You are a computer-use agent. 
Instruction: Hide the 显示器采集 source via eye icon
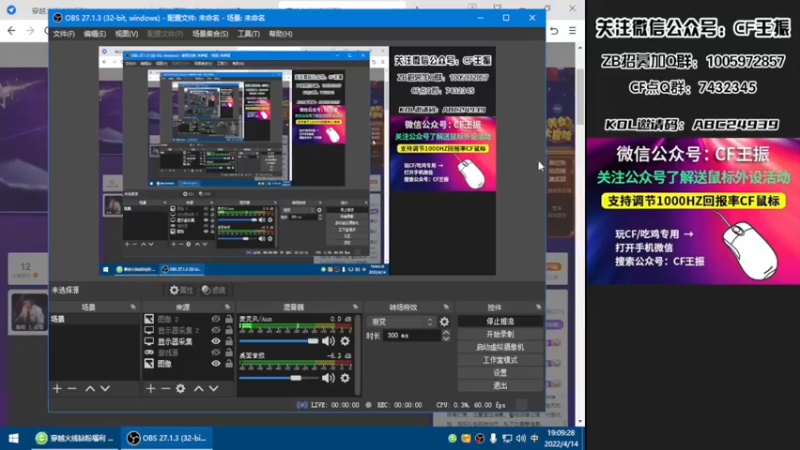[216, 341]
